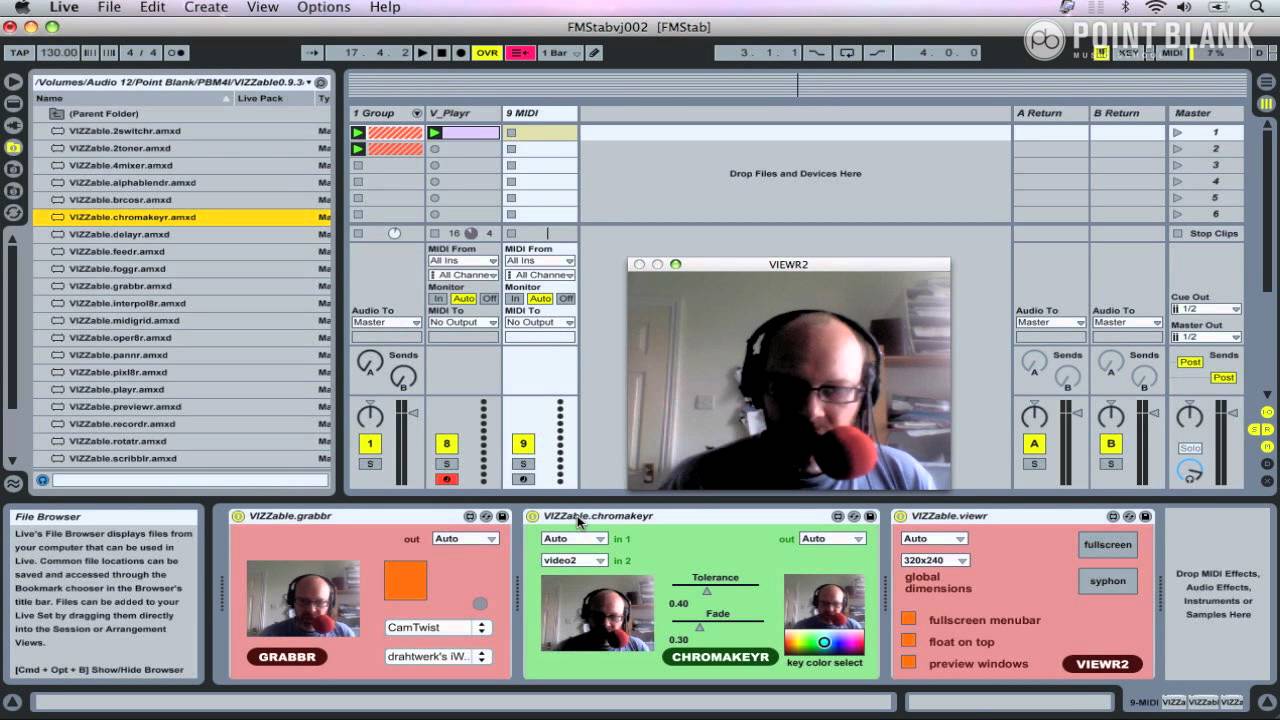This screenshot has height=720, width=1280.
Task: Select File Browser 1 icon
Action: (x=13, y=147)
